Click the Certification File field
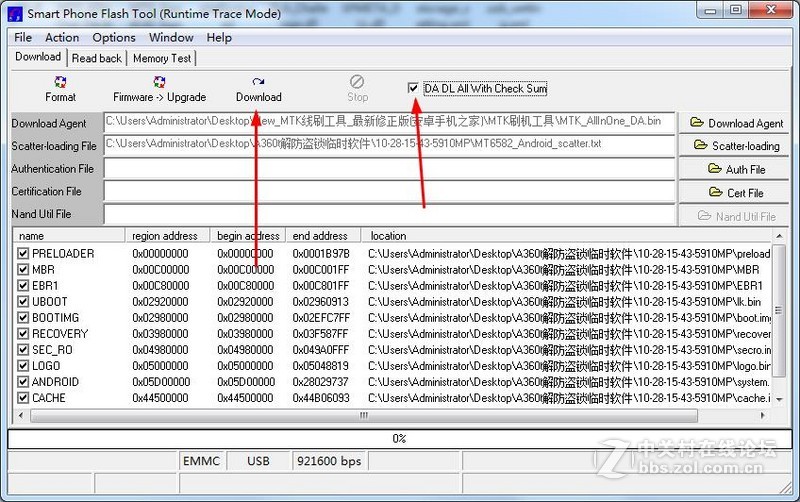 pyautogui.click(x=389, y=191)
